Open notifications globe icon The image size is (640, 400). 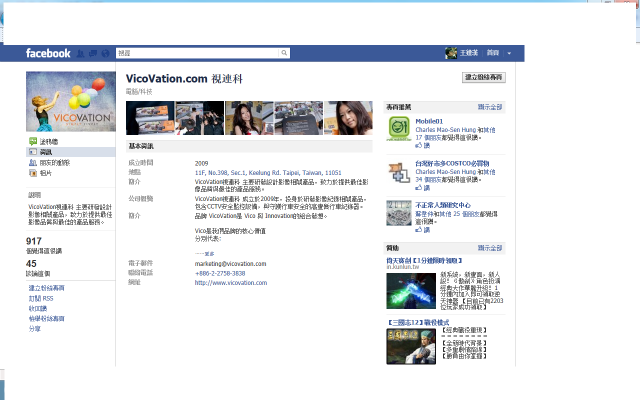click(x=106, y=53)
